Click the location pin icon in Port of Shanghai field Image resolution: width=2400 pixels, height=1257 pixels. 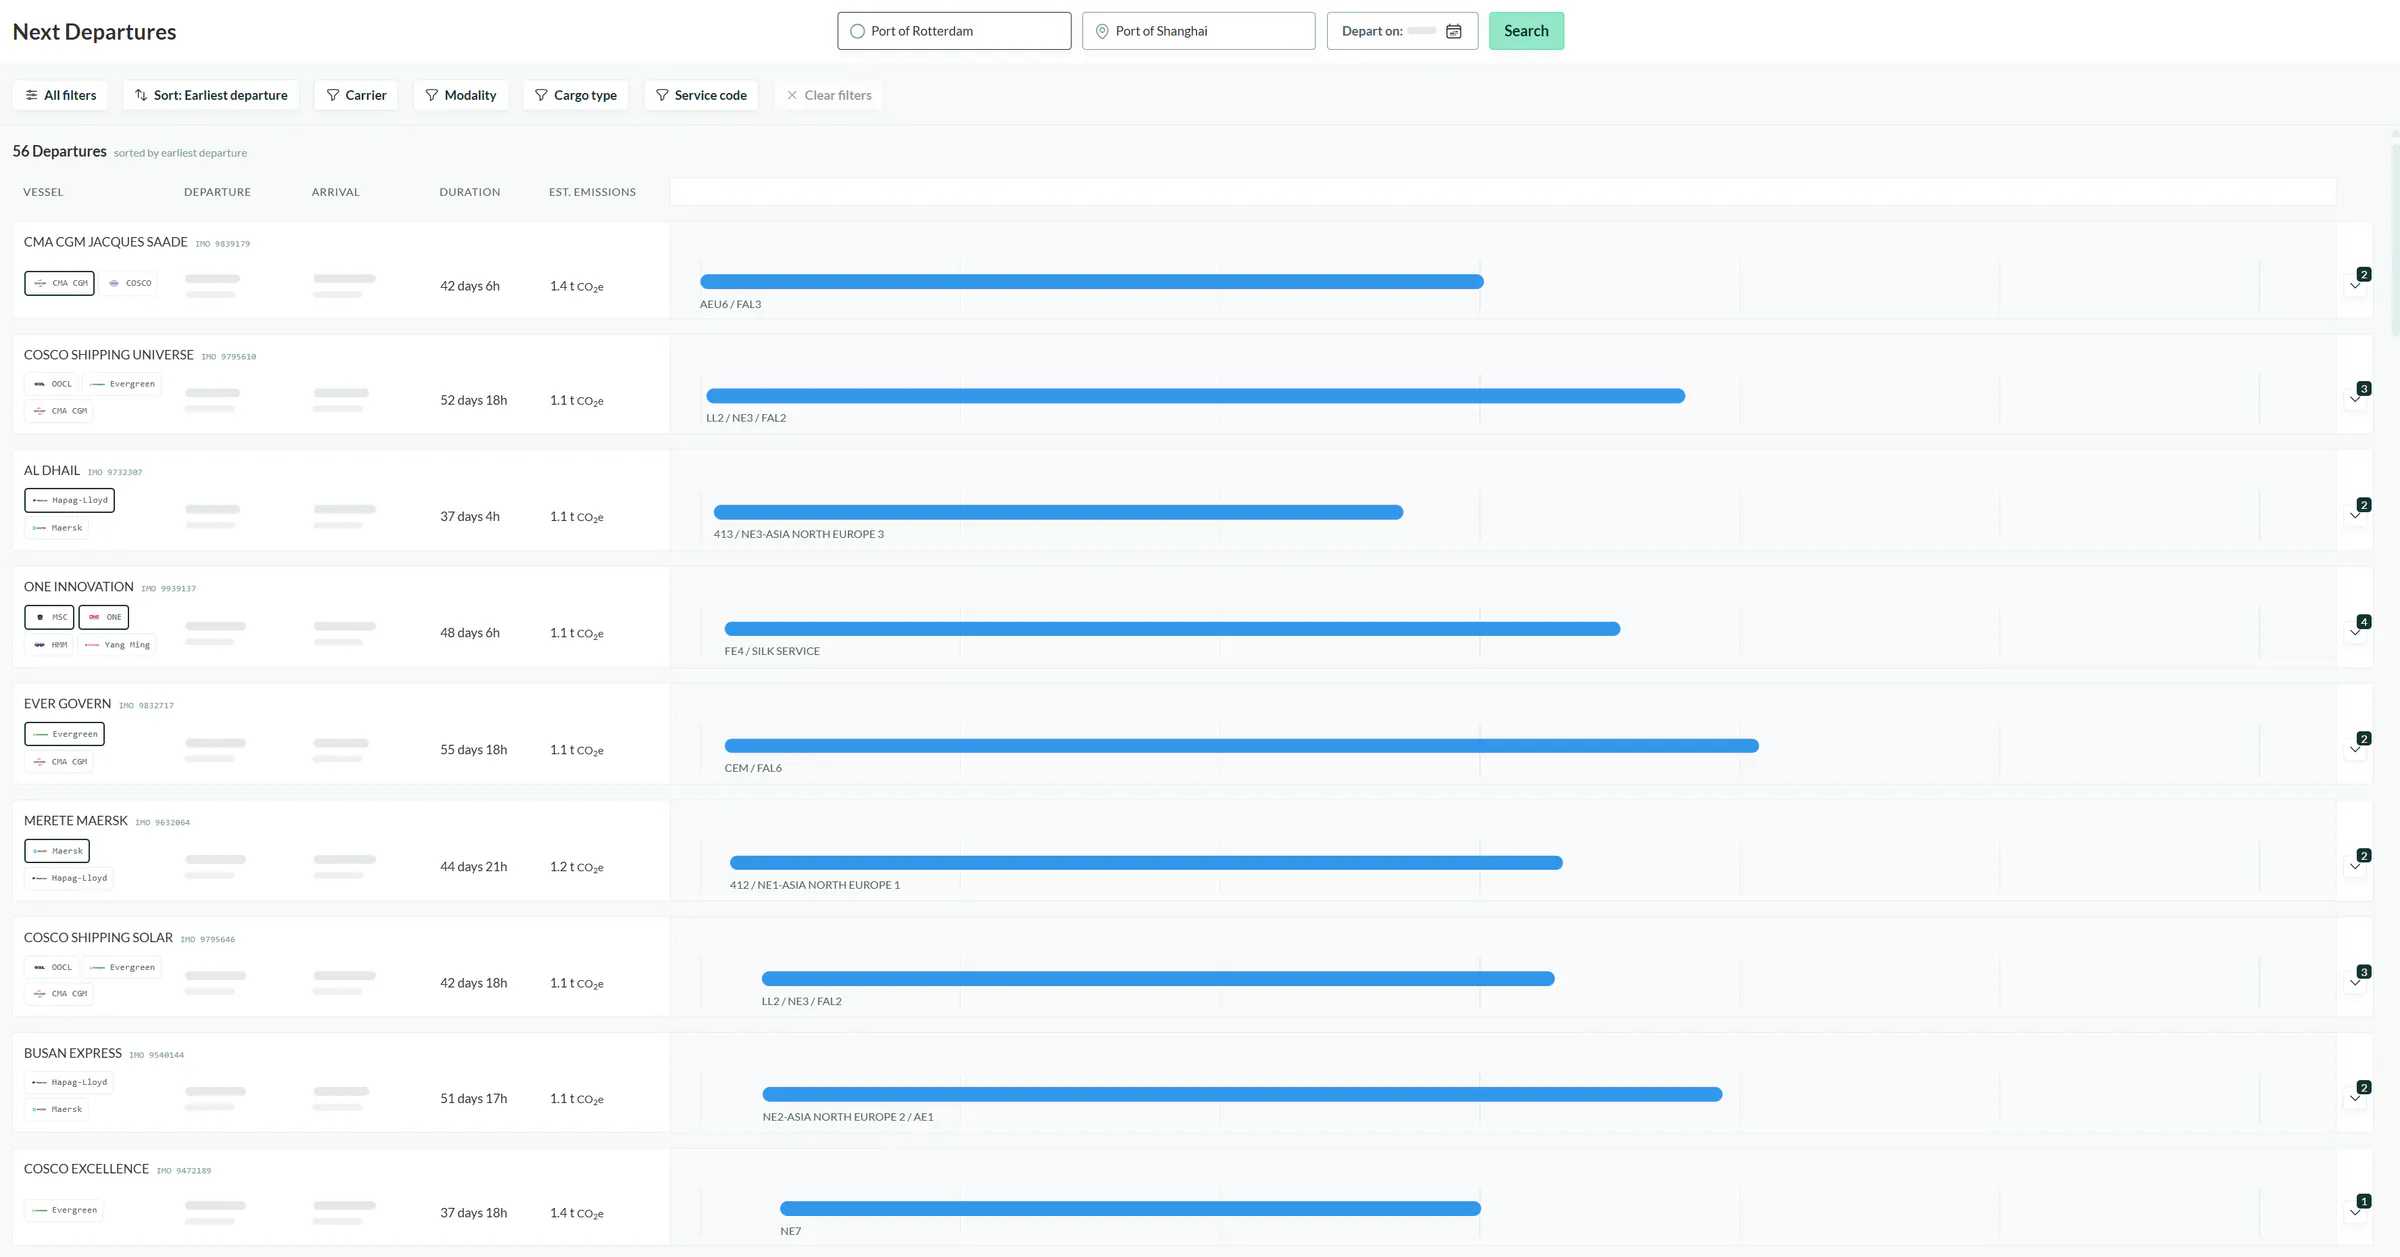[1102, 31]
